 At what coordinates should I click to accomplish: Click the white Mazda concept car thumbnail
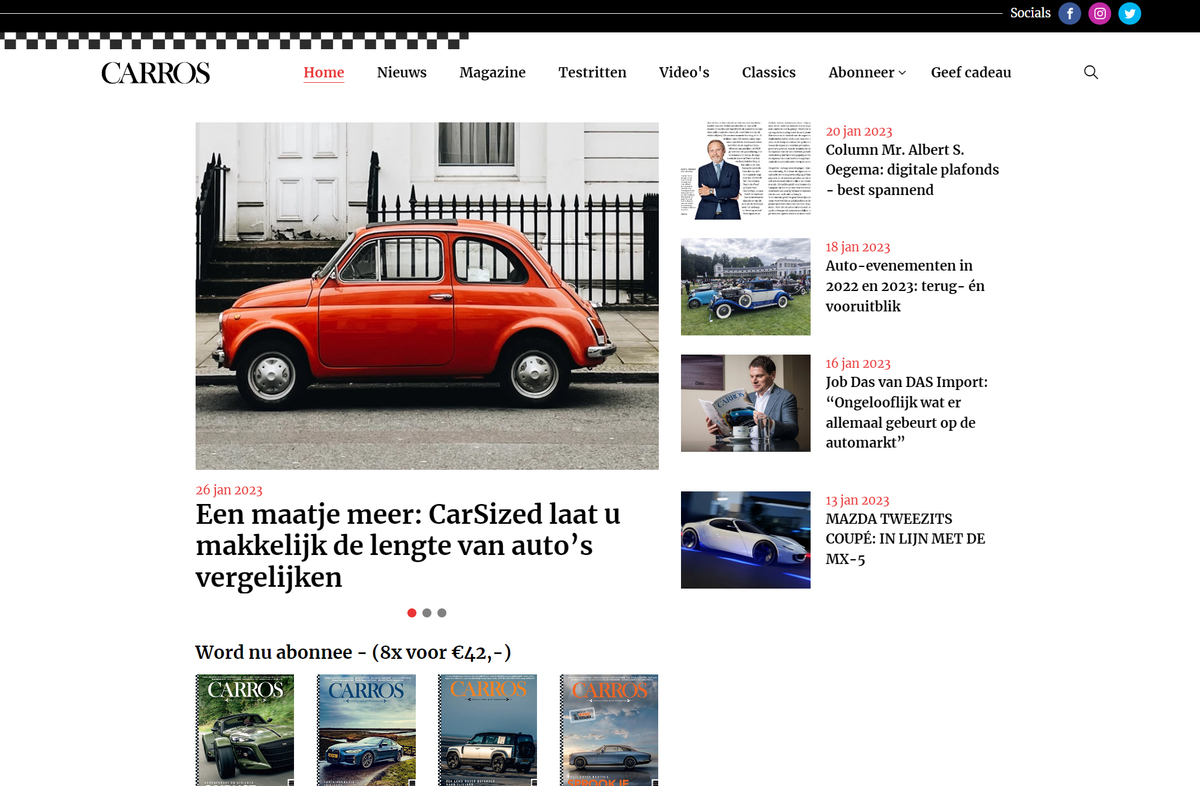tap(745, 539)
